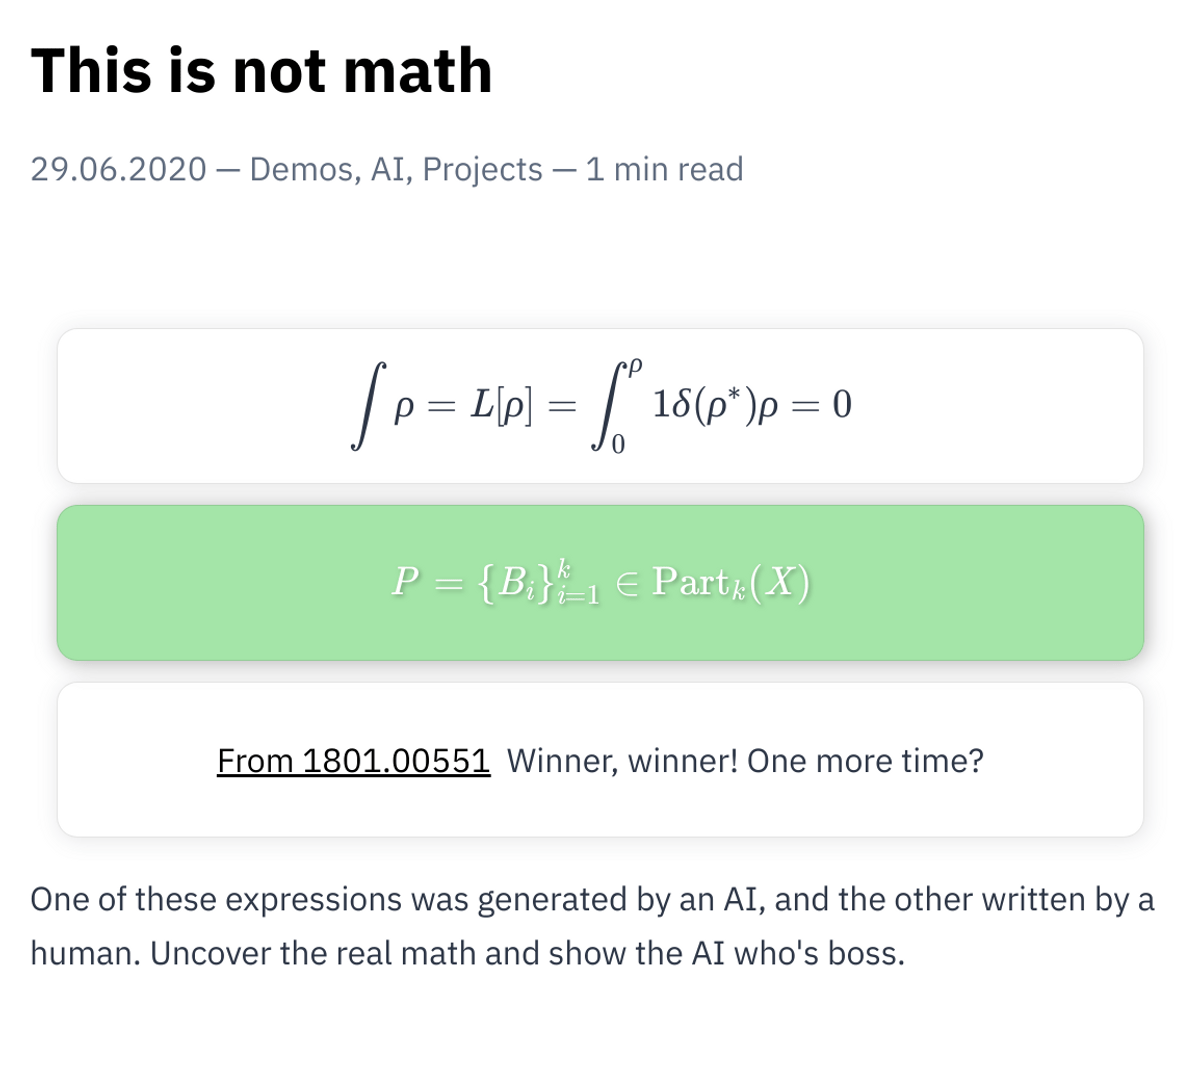Click the metadata line under the title
The width and height of the screenshot is (1200, 1090).
(387, 169)
